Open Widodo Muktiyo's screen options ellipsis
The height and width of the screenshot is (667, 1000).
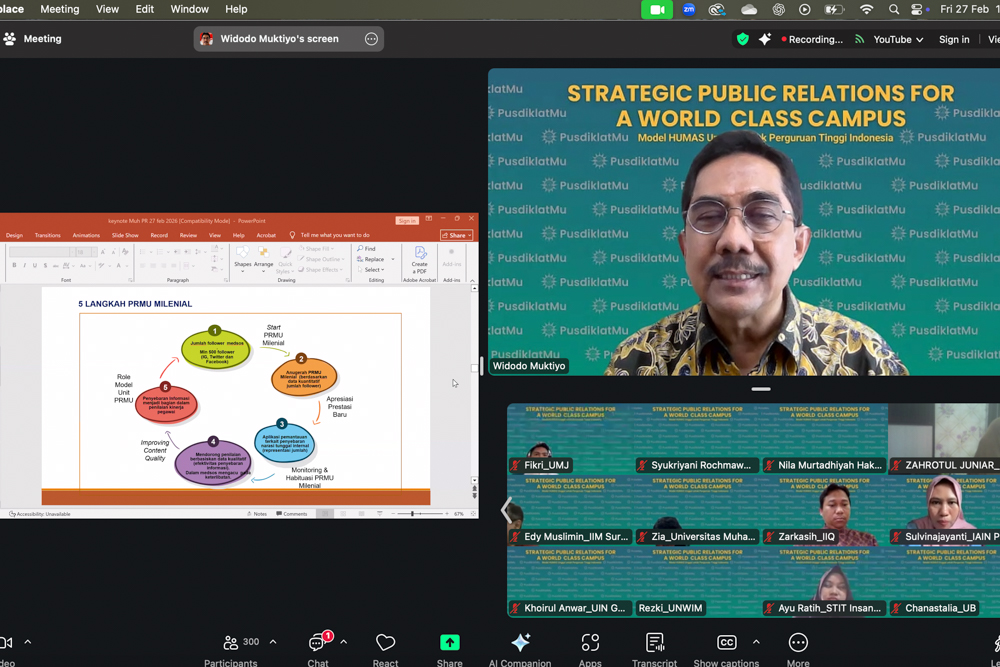coord(371,39)
